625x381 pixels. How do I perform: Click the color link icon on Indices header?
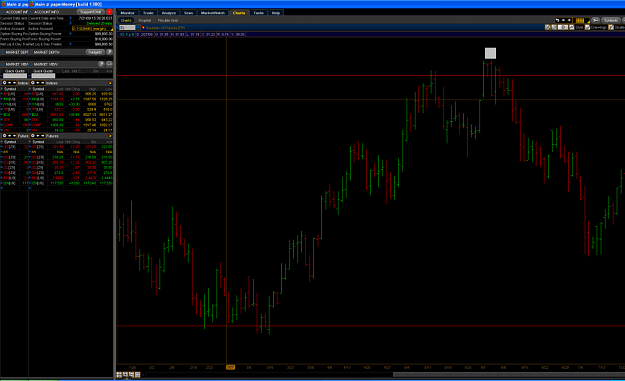(x=110, y=83)
